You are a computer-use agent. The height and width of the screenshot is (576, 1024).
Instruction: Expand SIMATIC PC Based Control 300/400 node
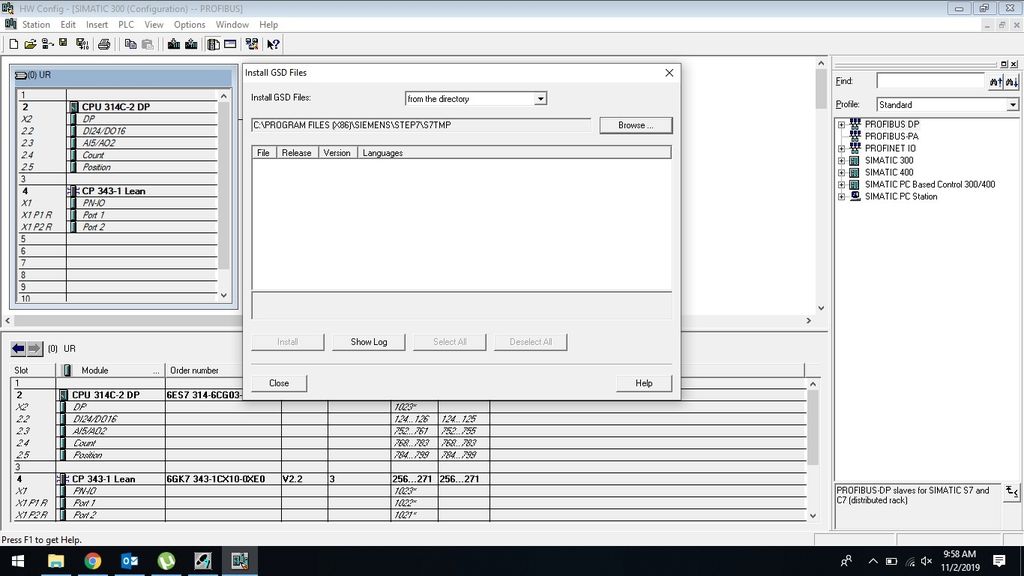click(841, 184)
